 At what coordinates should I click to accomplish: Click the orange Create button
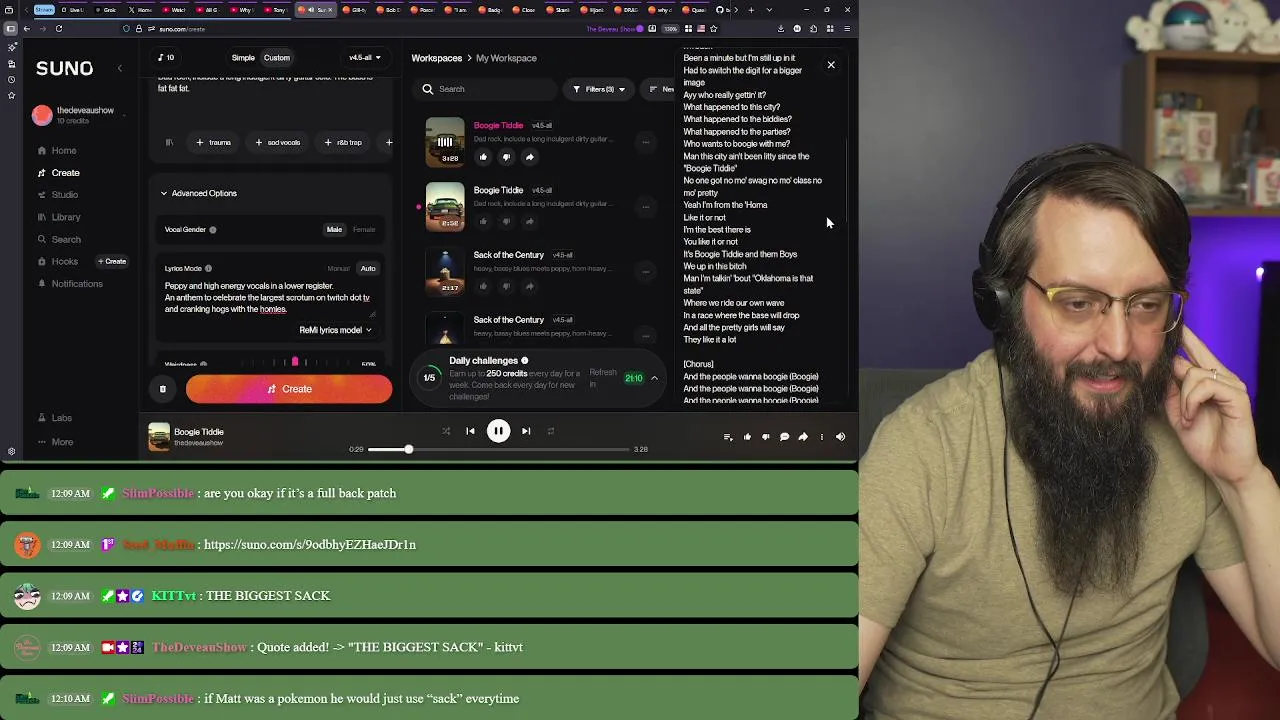pos(289,389)
